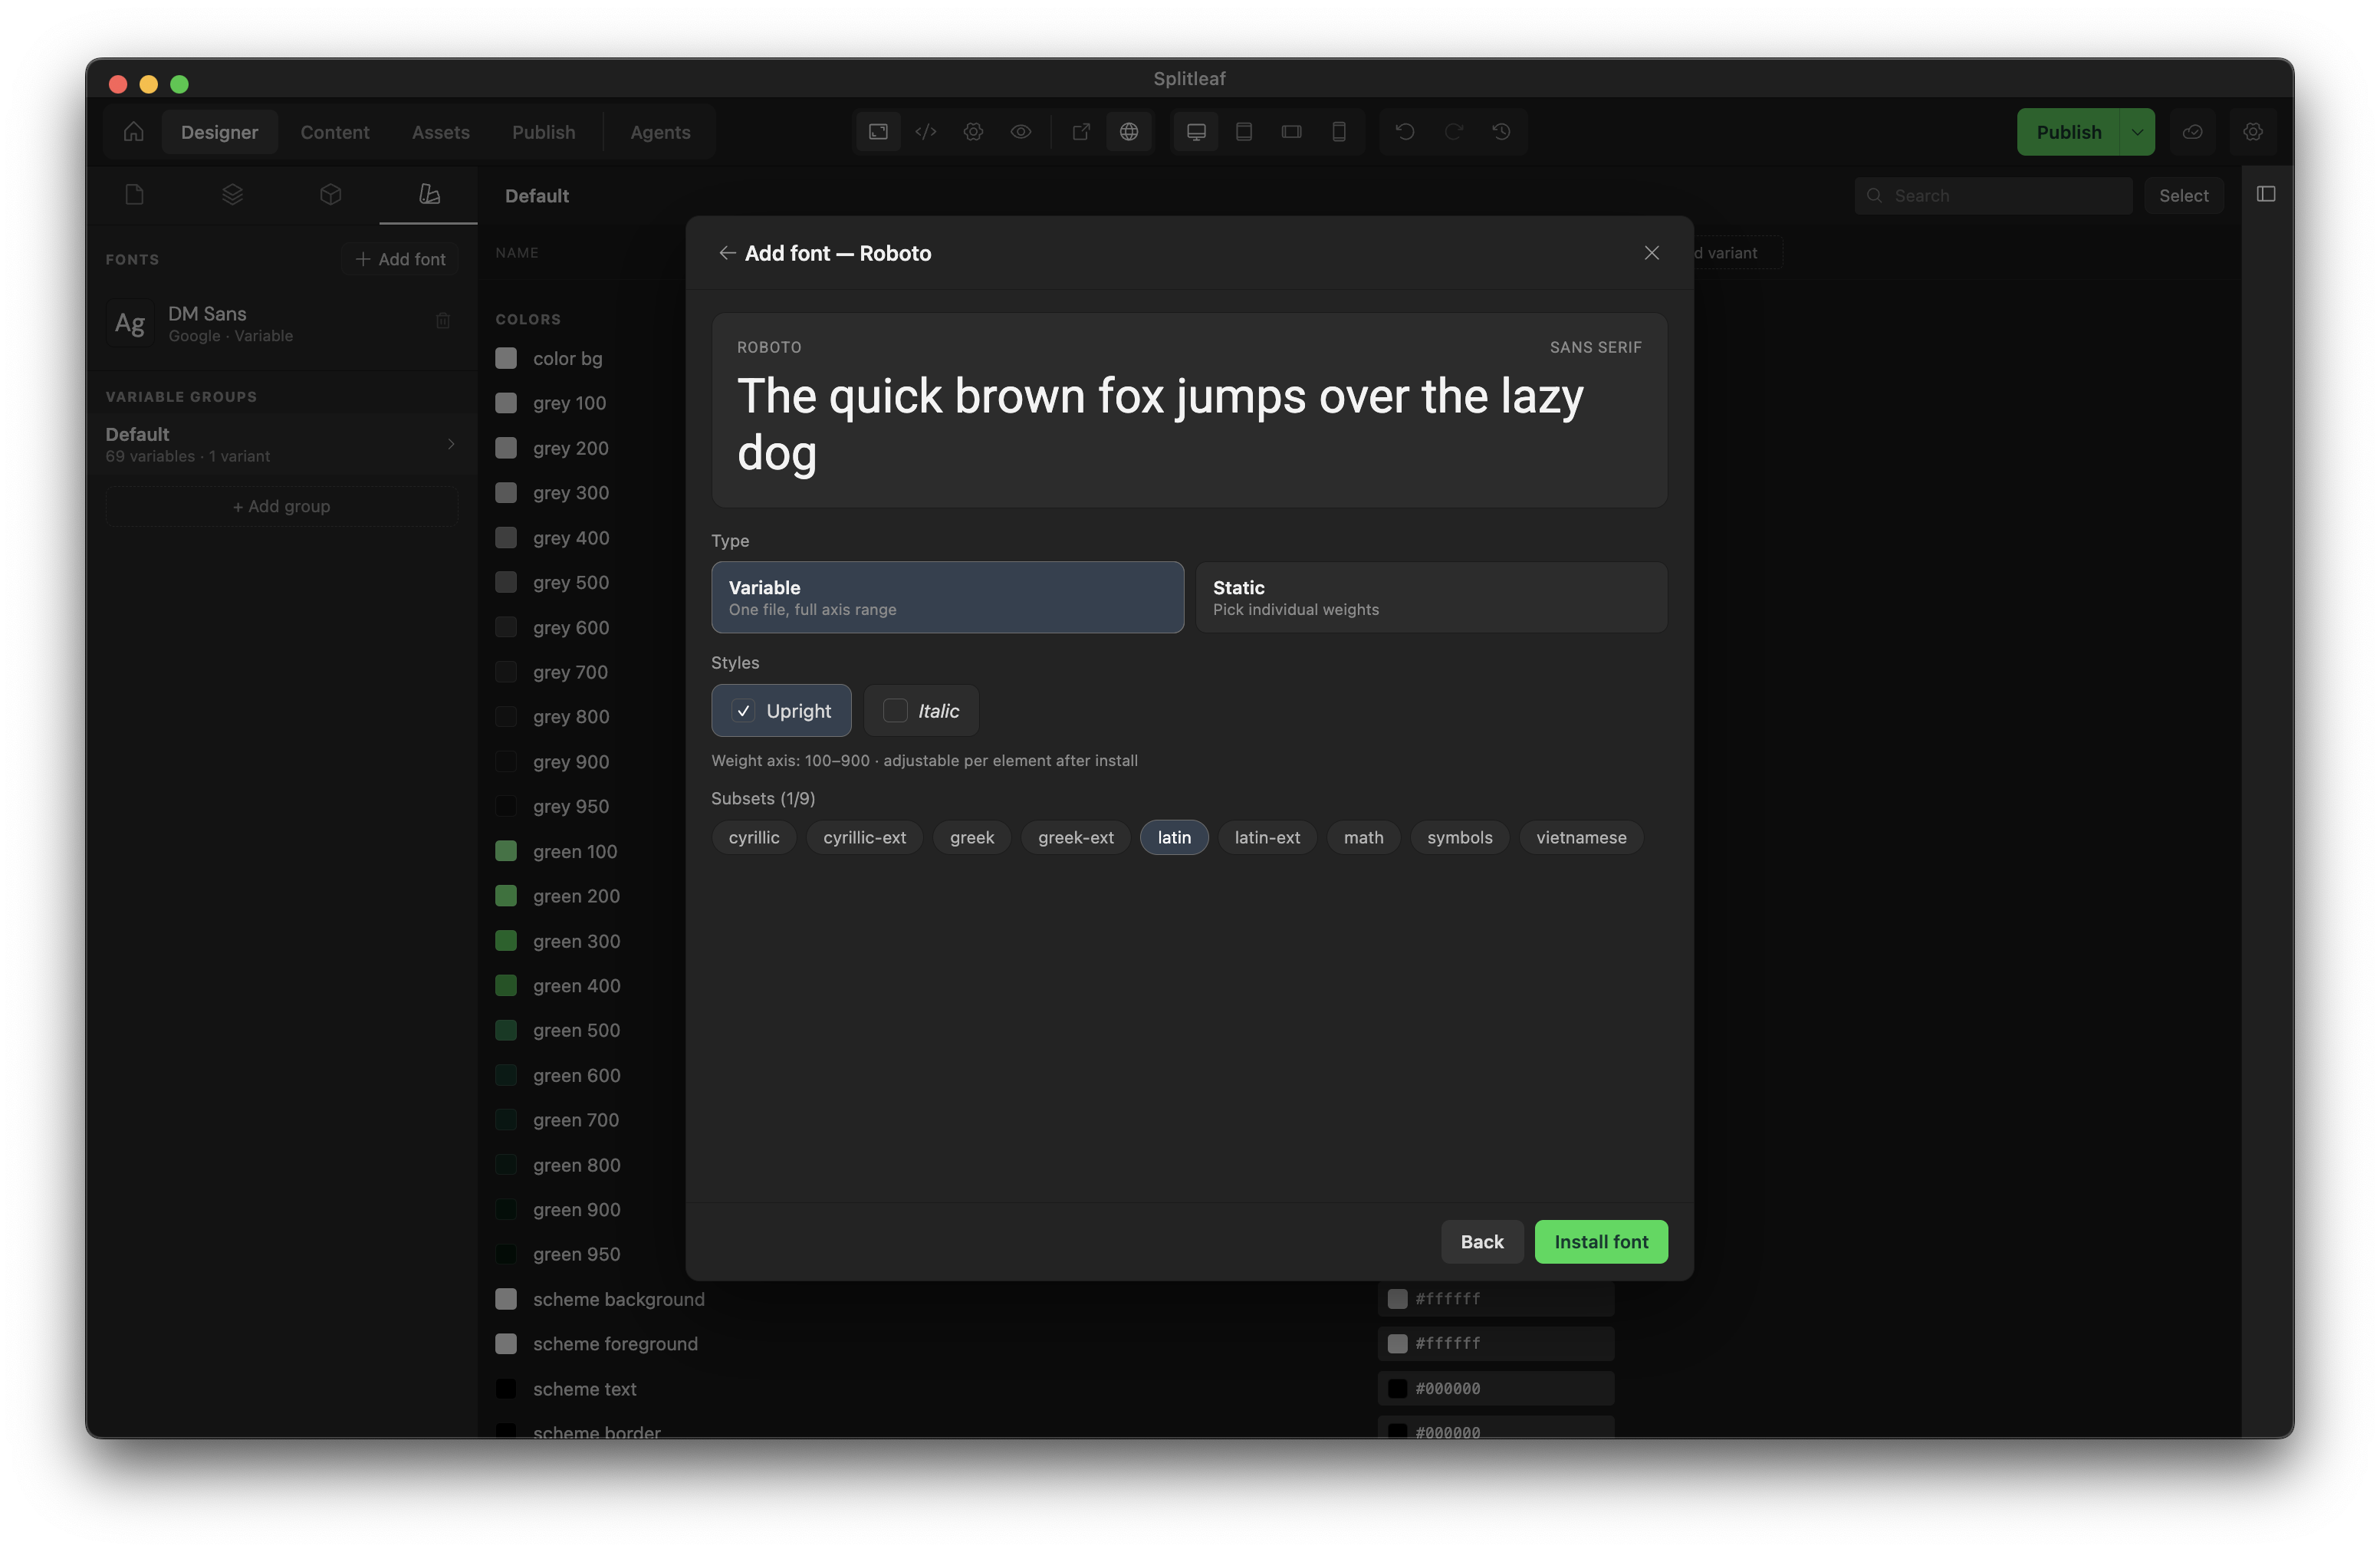Open the code view icon
This screenshot has width=2380, height=1552.
(x=925, y=132)
